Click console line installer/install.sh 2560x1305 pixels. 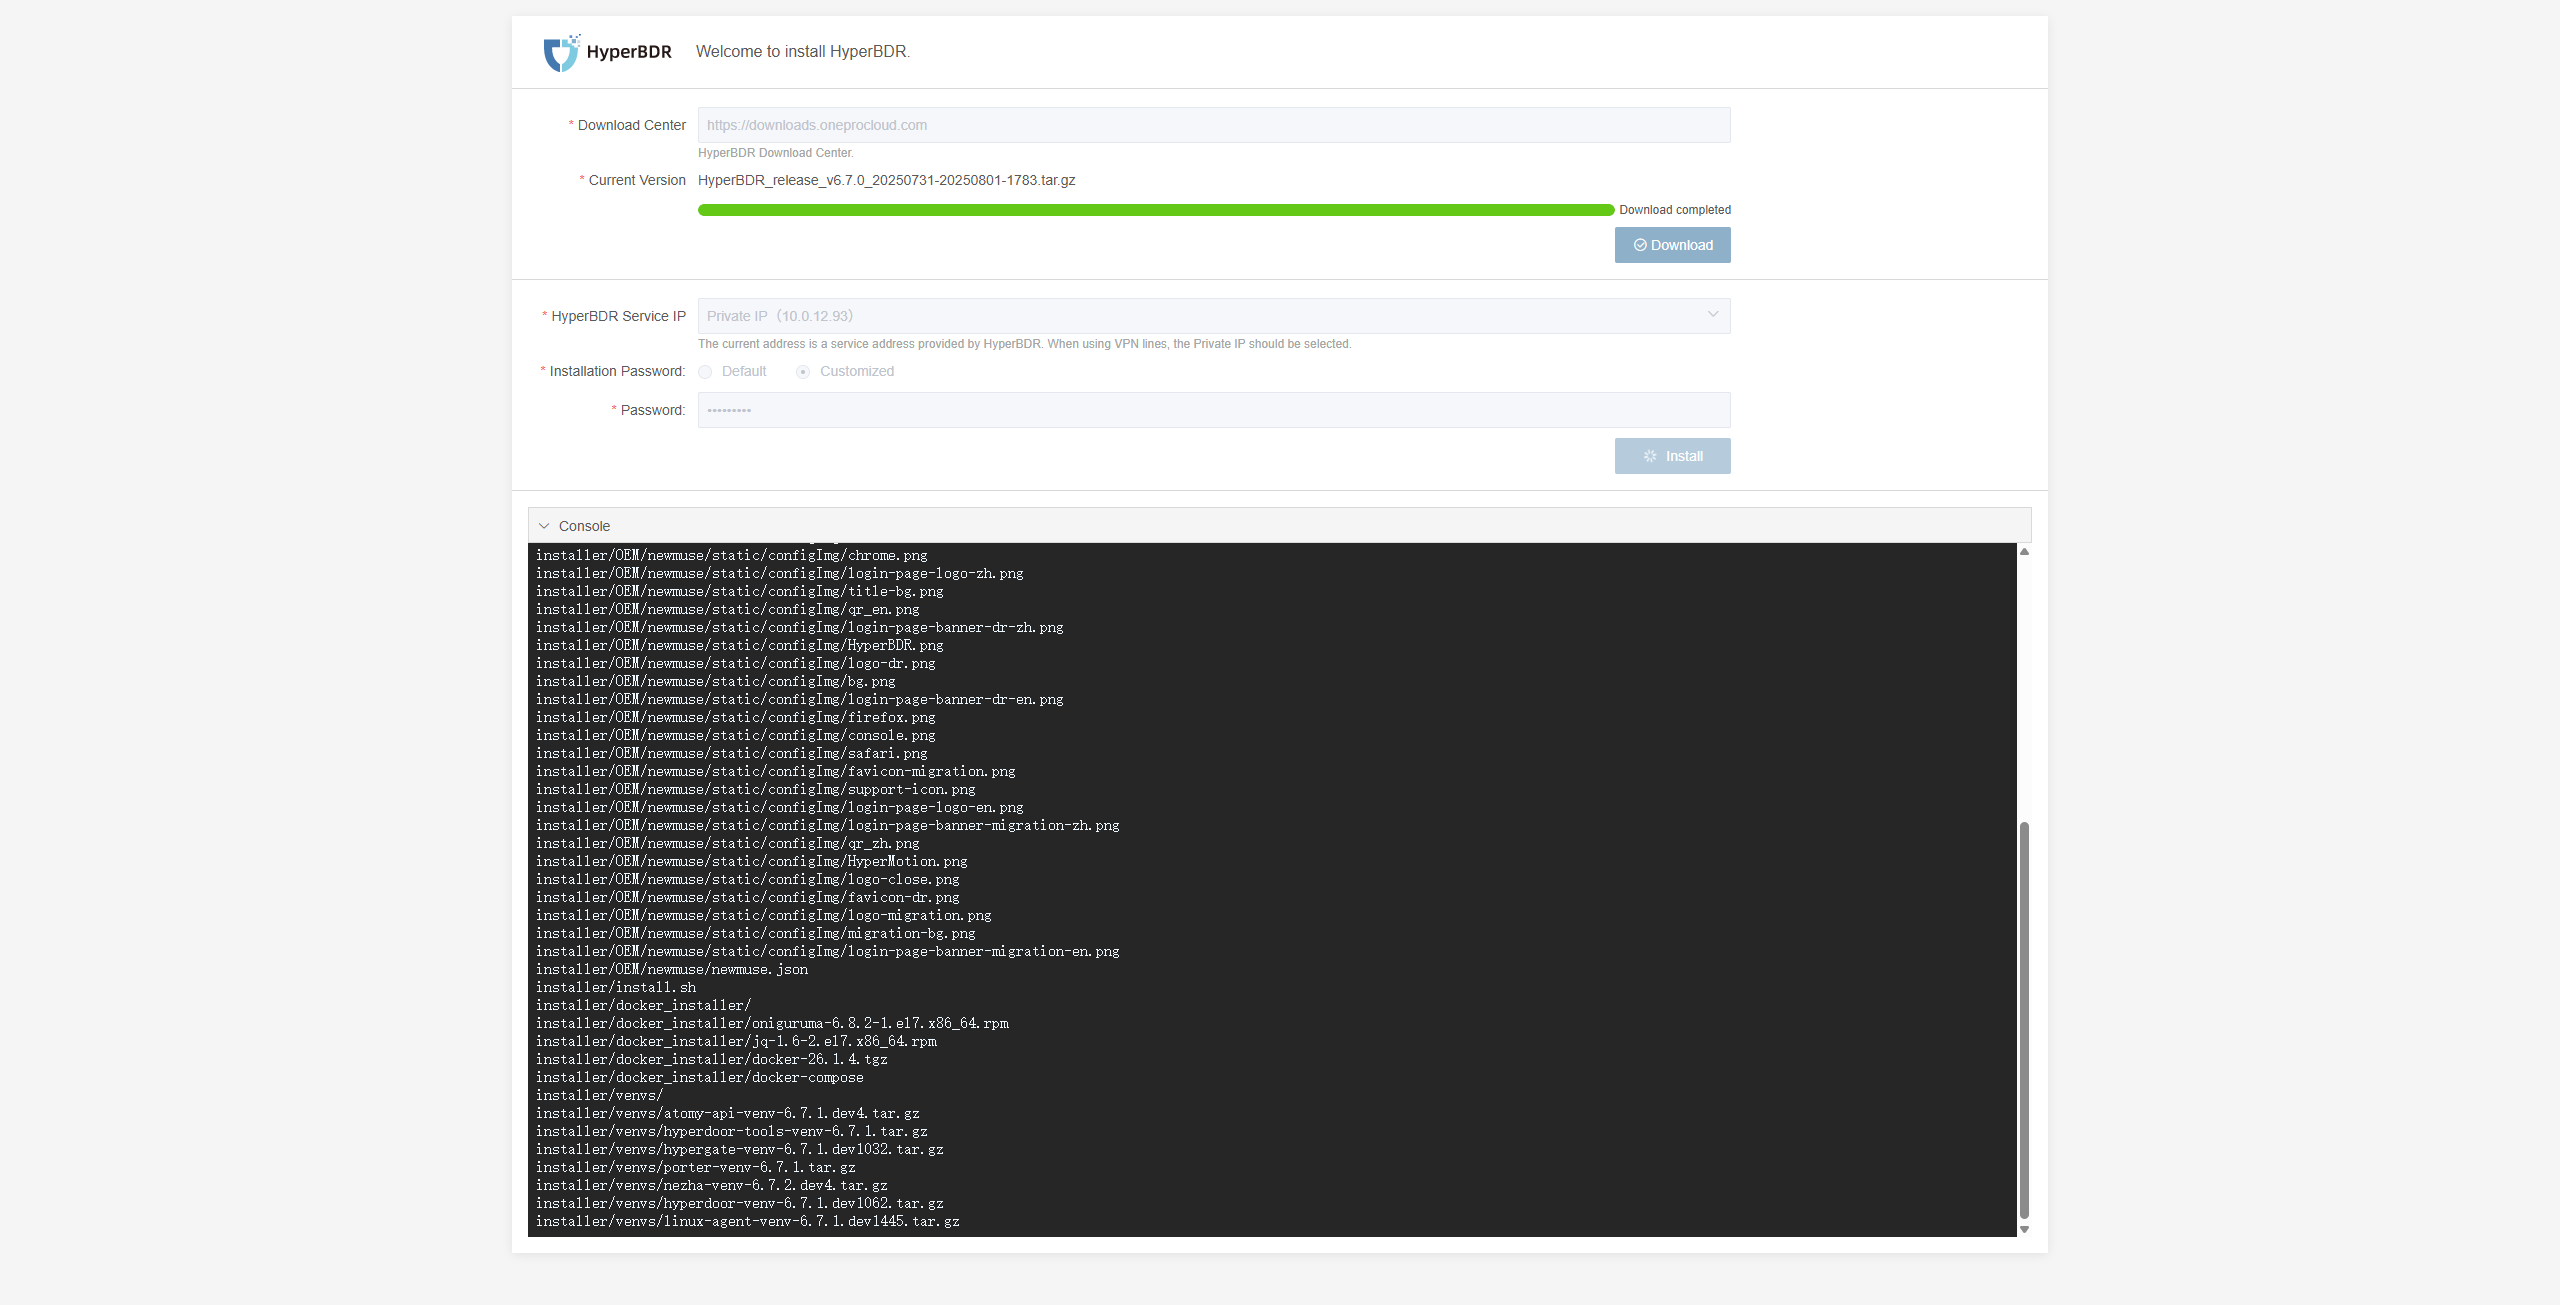tap(616, 987)
